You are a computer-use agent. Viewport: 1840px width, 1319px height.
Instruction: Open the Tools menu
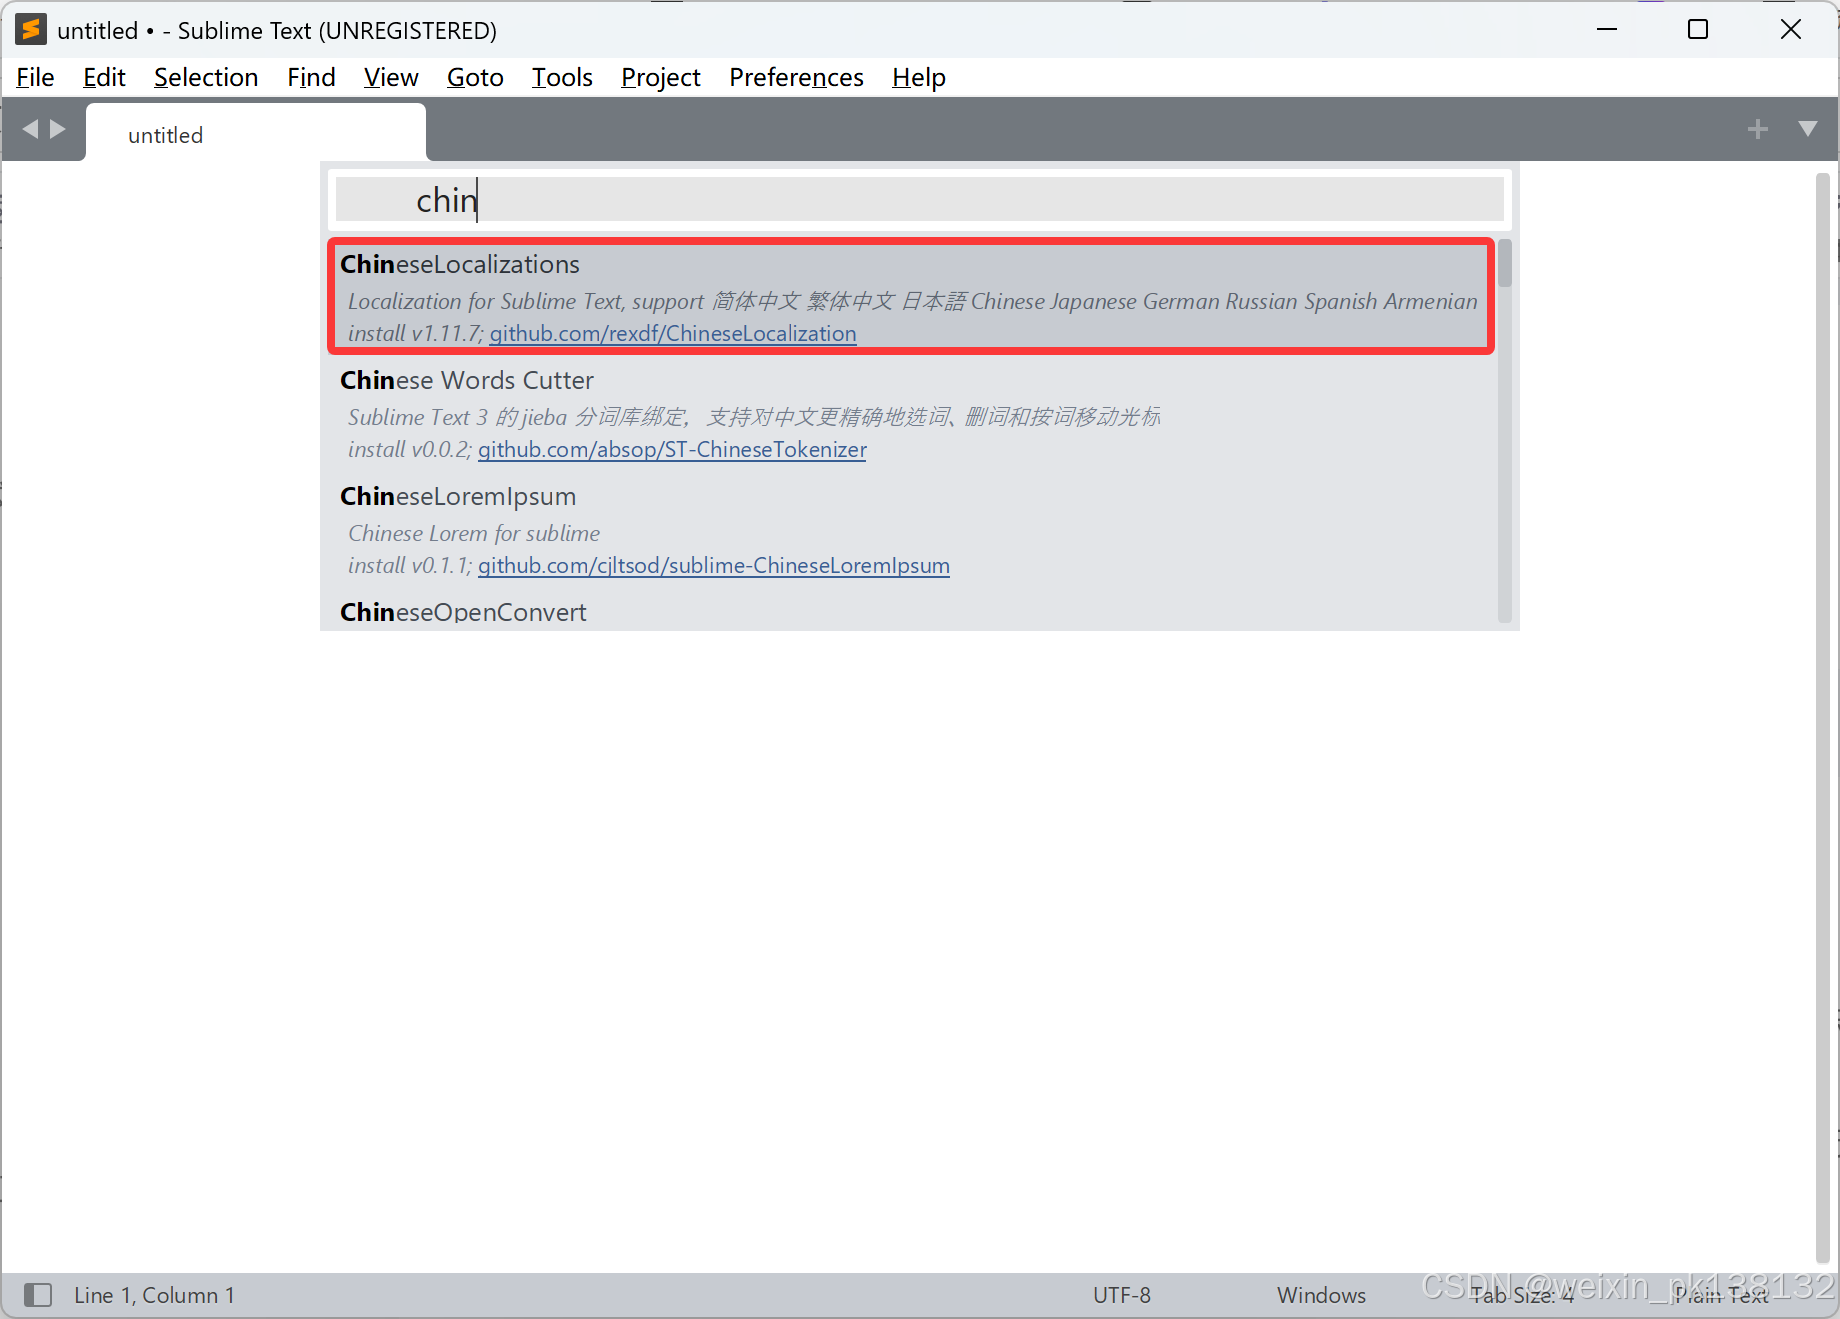[x=562, y=78]
